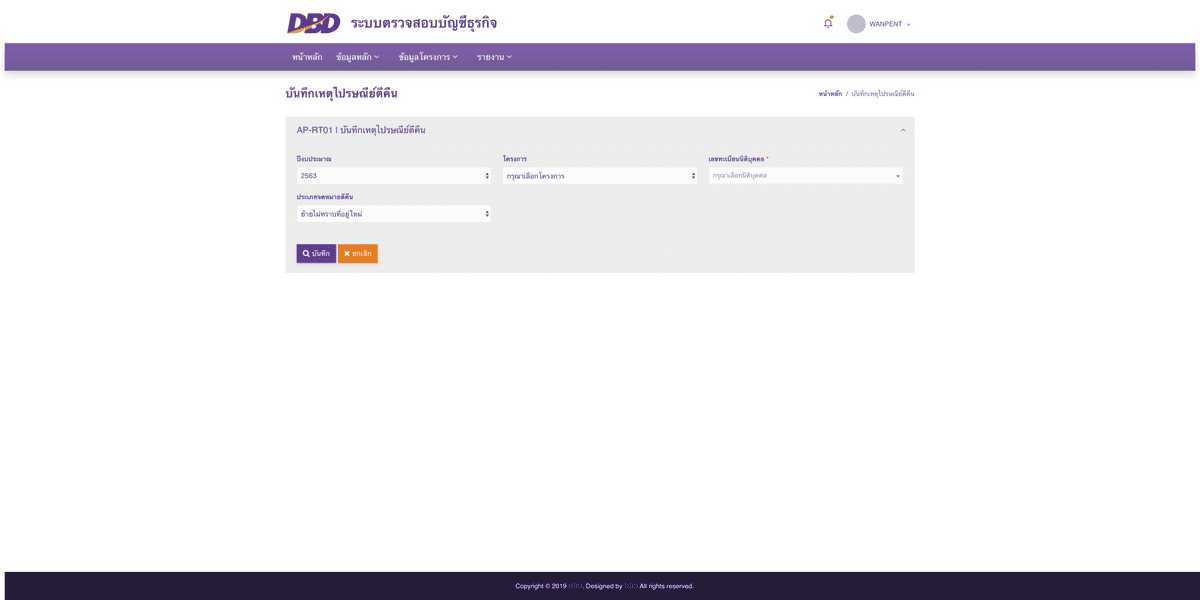Collapse the AP-RT01 panel with the chevron
The width and height of the screenshot is (1200, 600).
tap(903, 130)
